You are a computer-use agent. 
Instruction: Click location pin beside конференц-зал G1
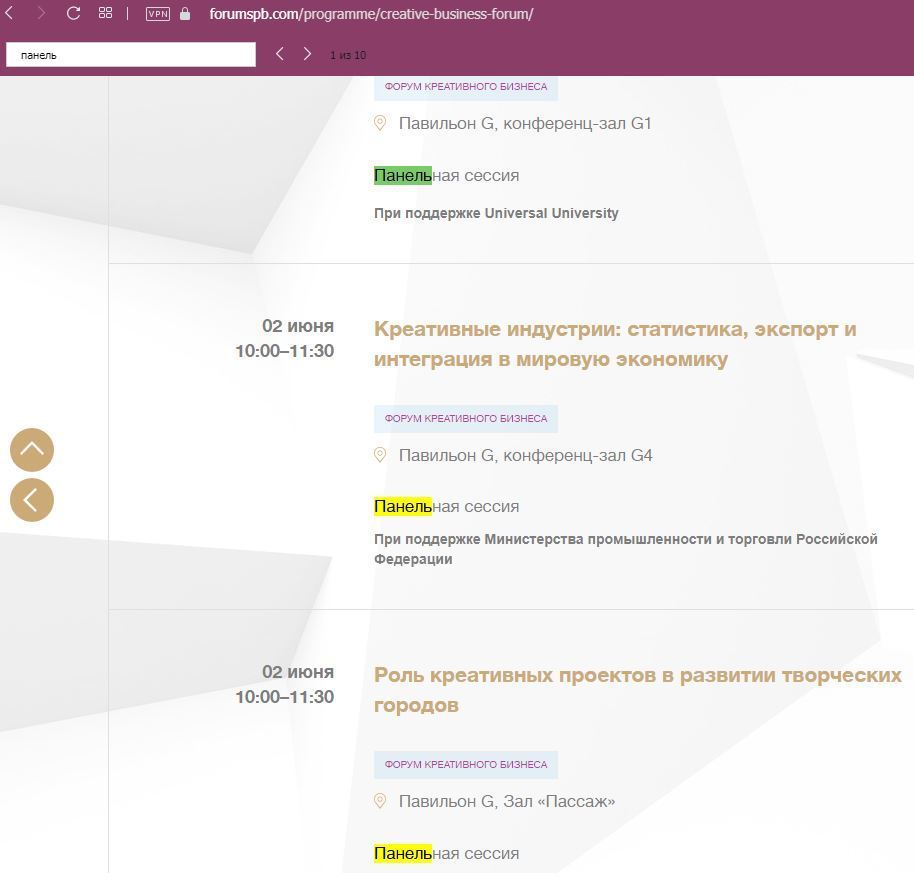(x=380, y=123)
